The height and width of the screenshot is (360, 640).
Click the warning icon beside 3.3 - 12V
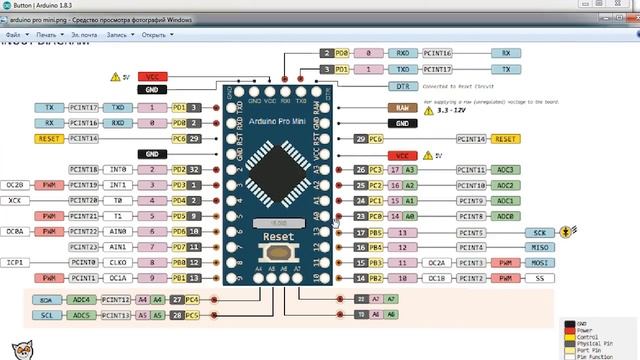(x=429, y=111)
